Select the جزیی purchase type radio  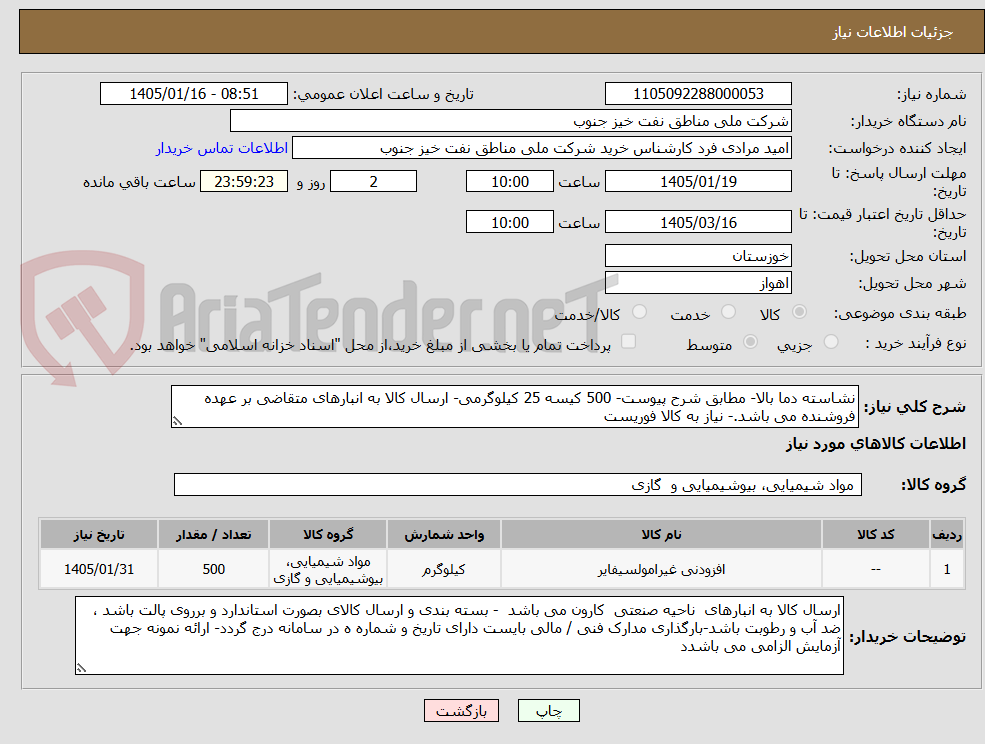pos(830,342)
